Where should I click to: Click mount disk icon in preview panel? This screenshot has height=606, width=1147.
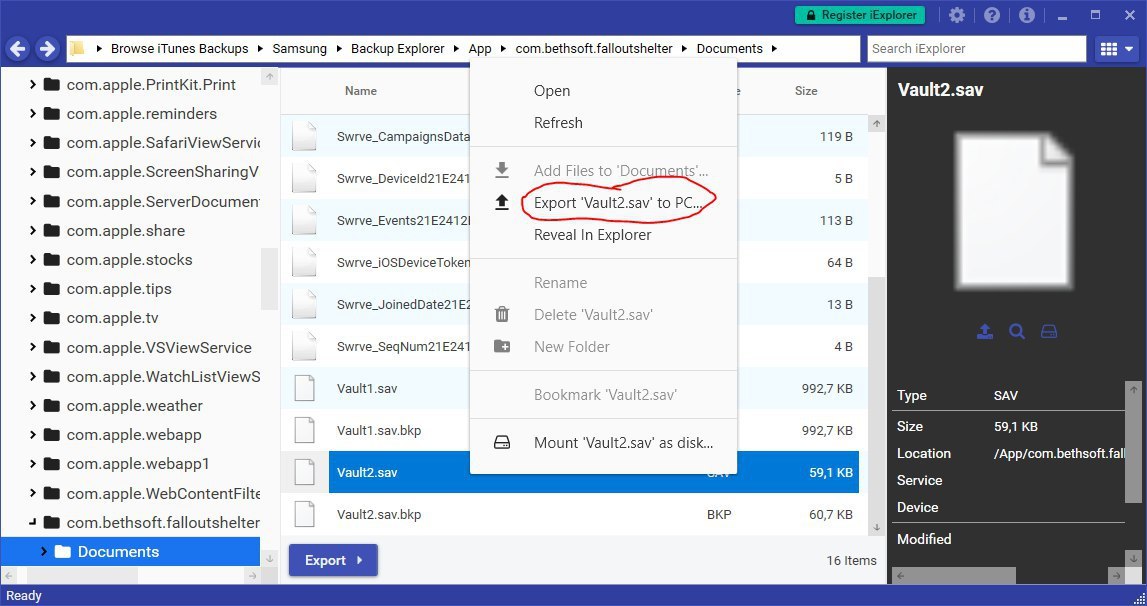click(1049, 332)
